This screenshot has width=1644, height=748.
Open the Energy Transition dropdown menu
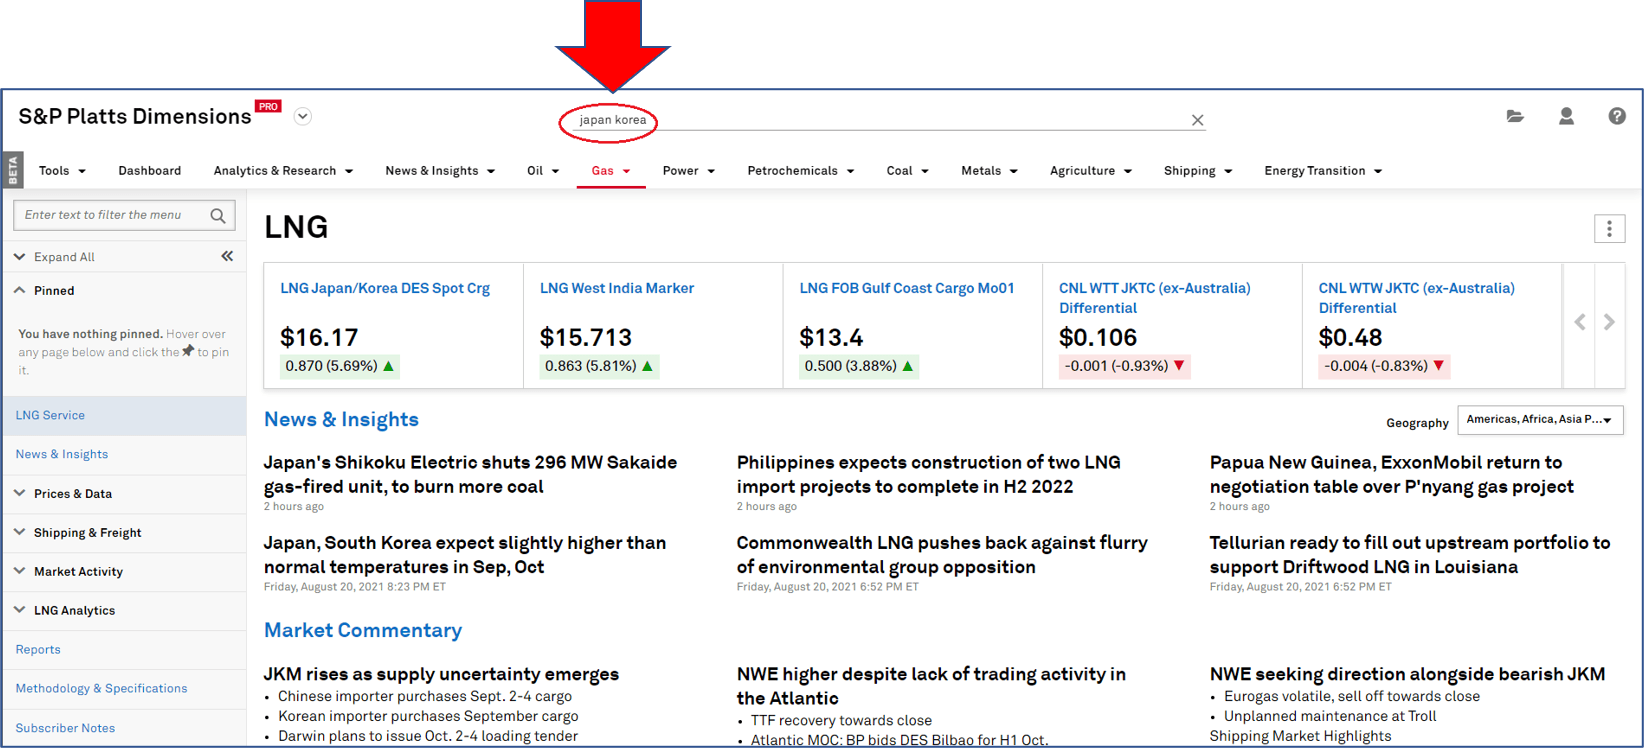tap(1323, 171)
